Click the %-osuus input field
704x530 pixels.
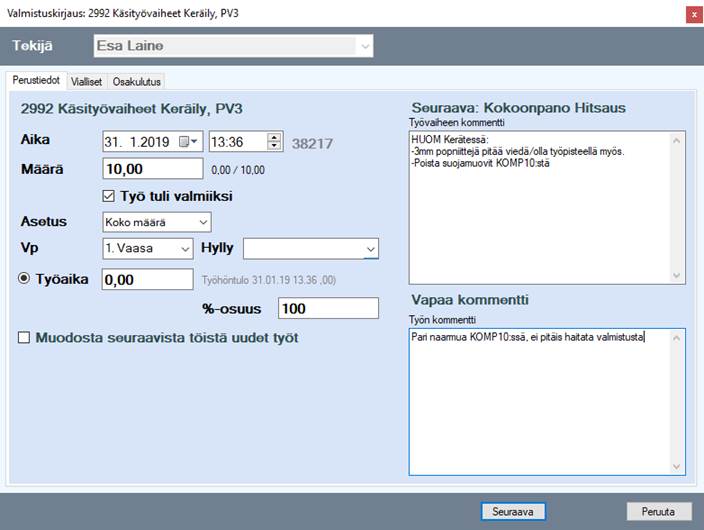pyautogui.click(x=328, y=309)
